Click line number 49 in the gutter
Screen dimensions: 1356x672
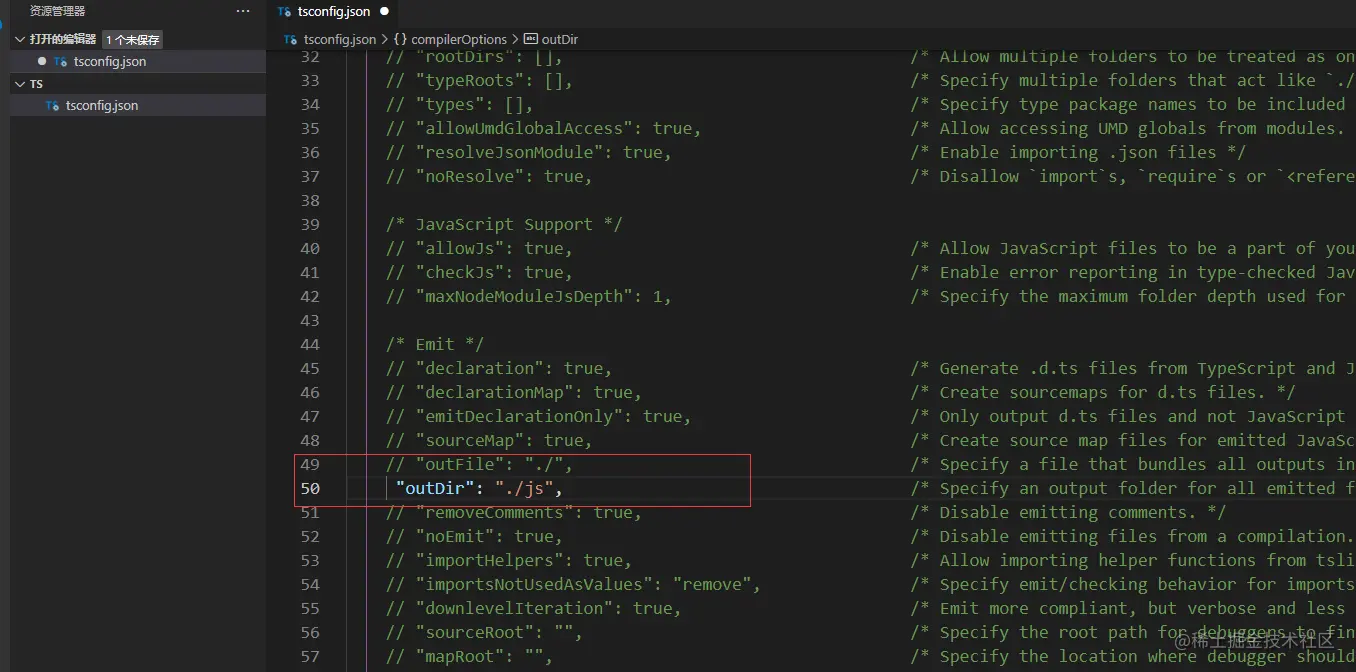coord(310,464)
